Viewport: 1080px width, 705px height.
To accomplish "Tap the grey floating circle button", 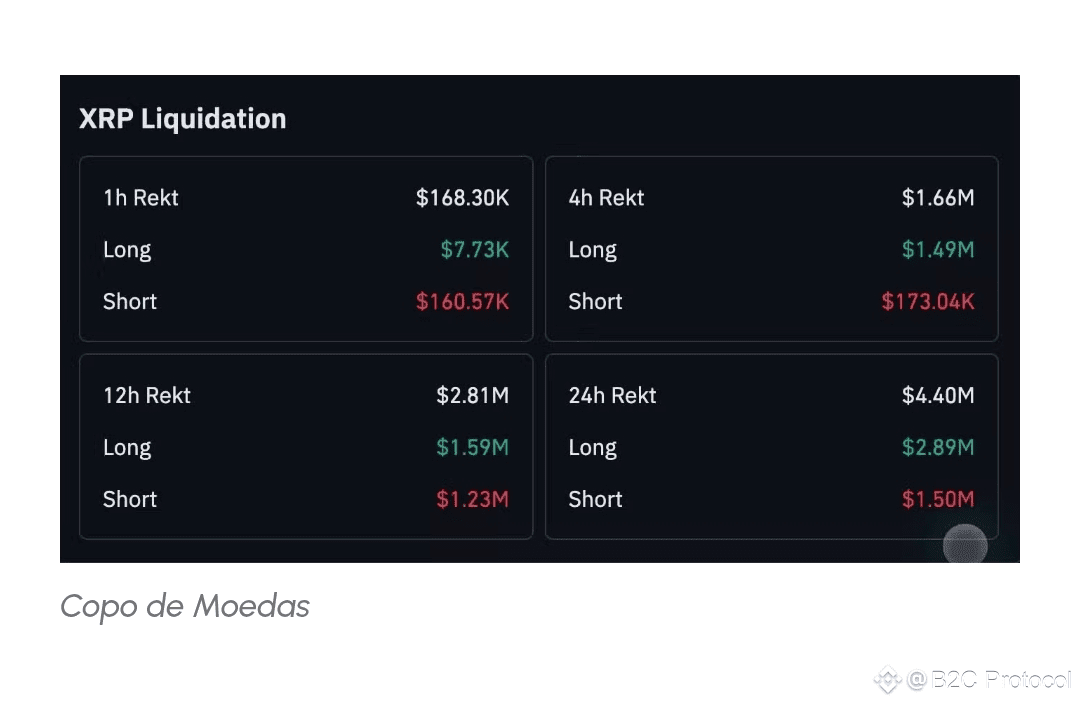I will [965, 545].
